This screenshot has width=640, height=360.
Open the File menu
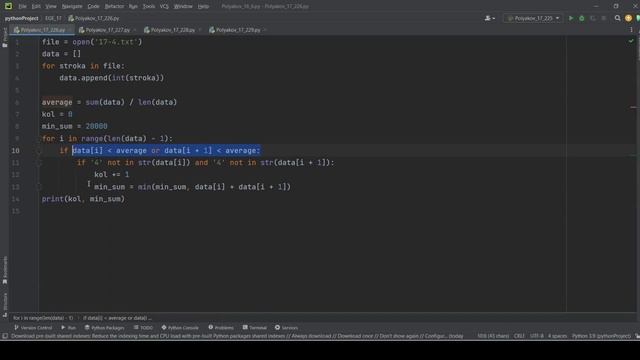click(x=22, y=7)
